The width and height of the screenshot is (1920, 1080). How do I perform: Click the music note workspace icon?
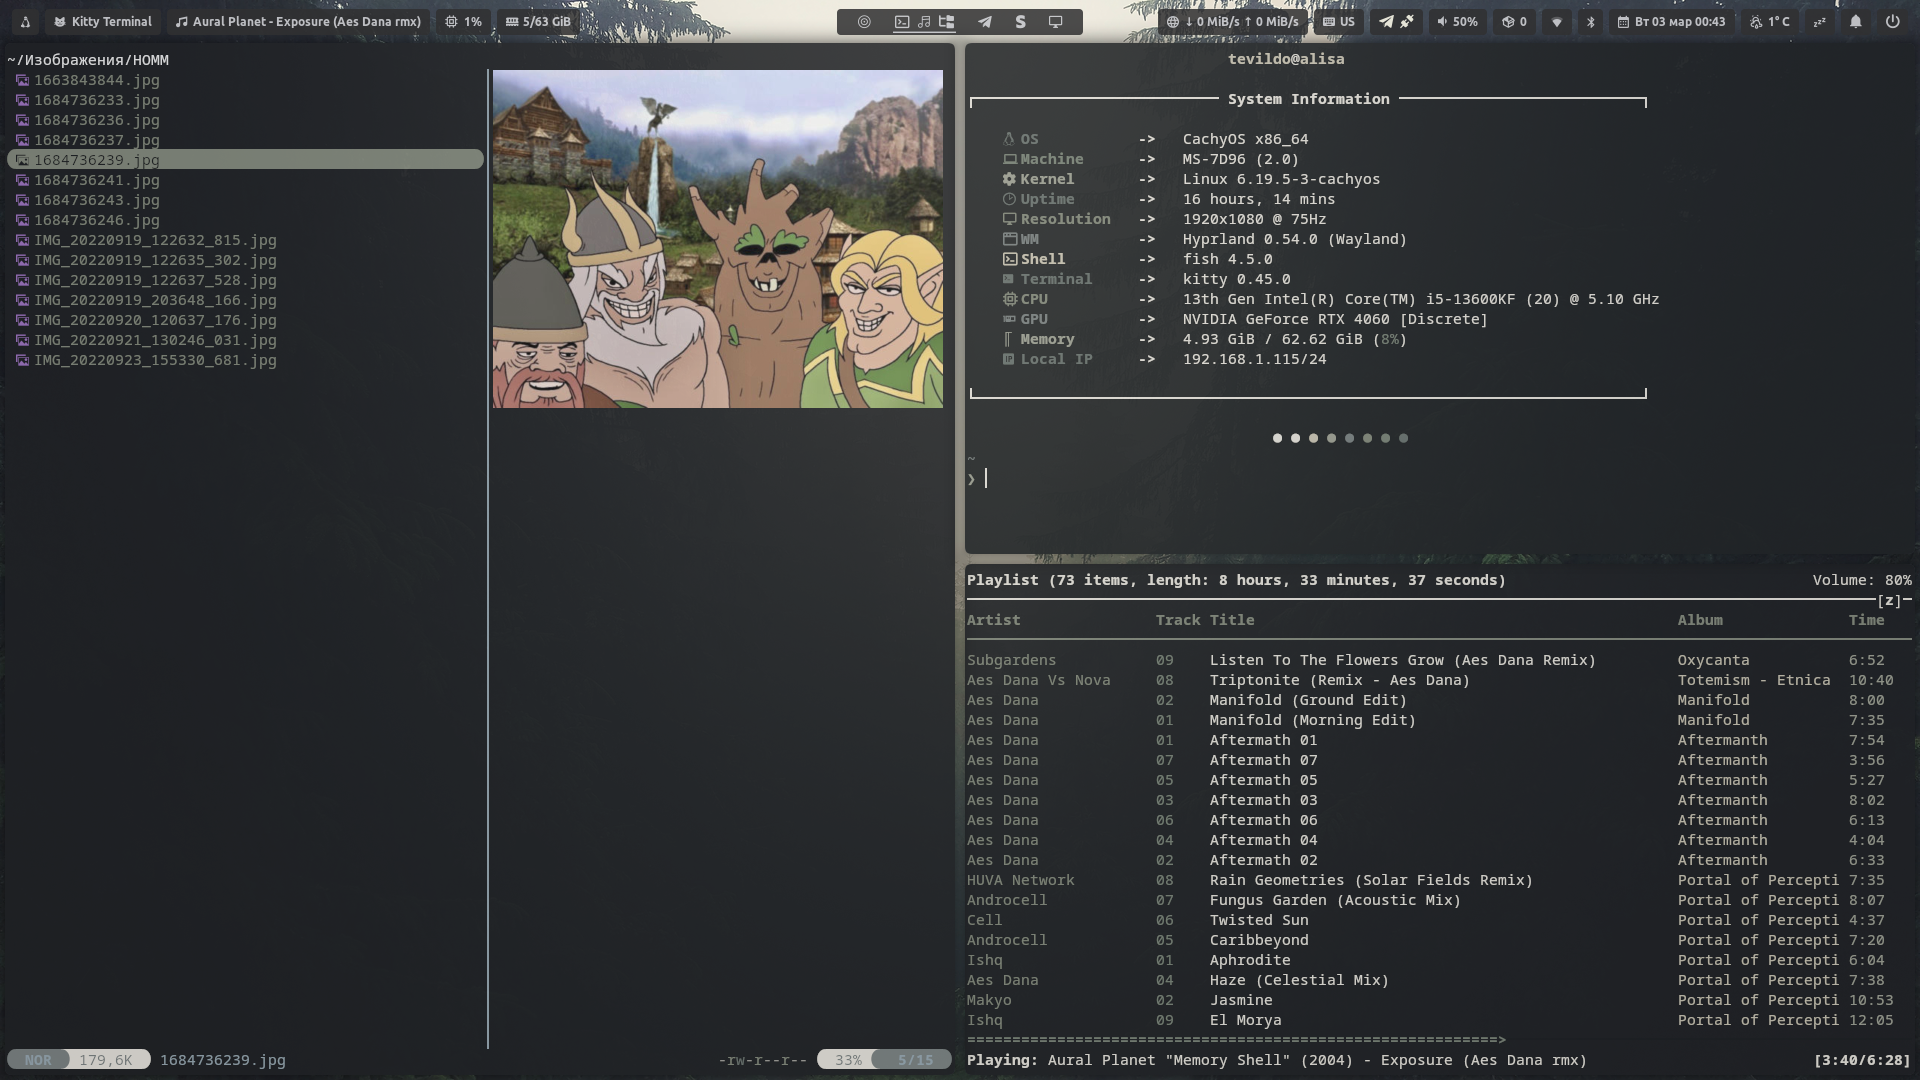point(924,21)
